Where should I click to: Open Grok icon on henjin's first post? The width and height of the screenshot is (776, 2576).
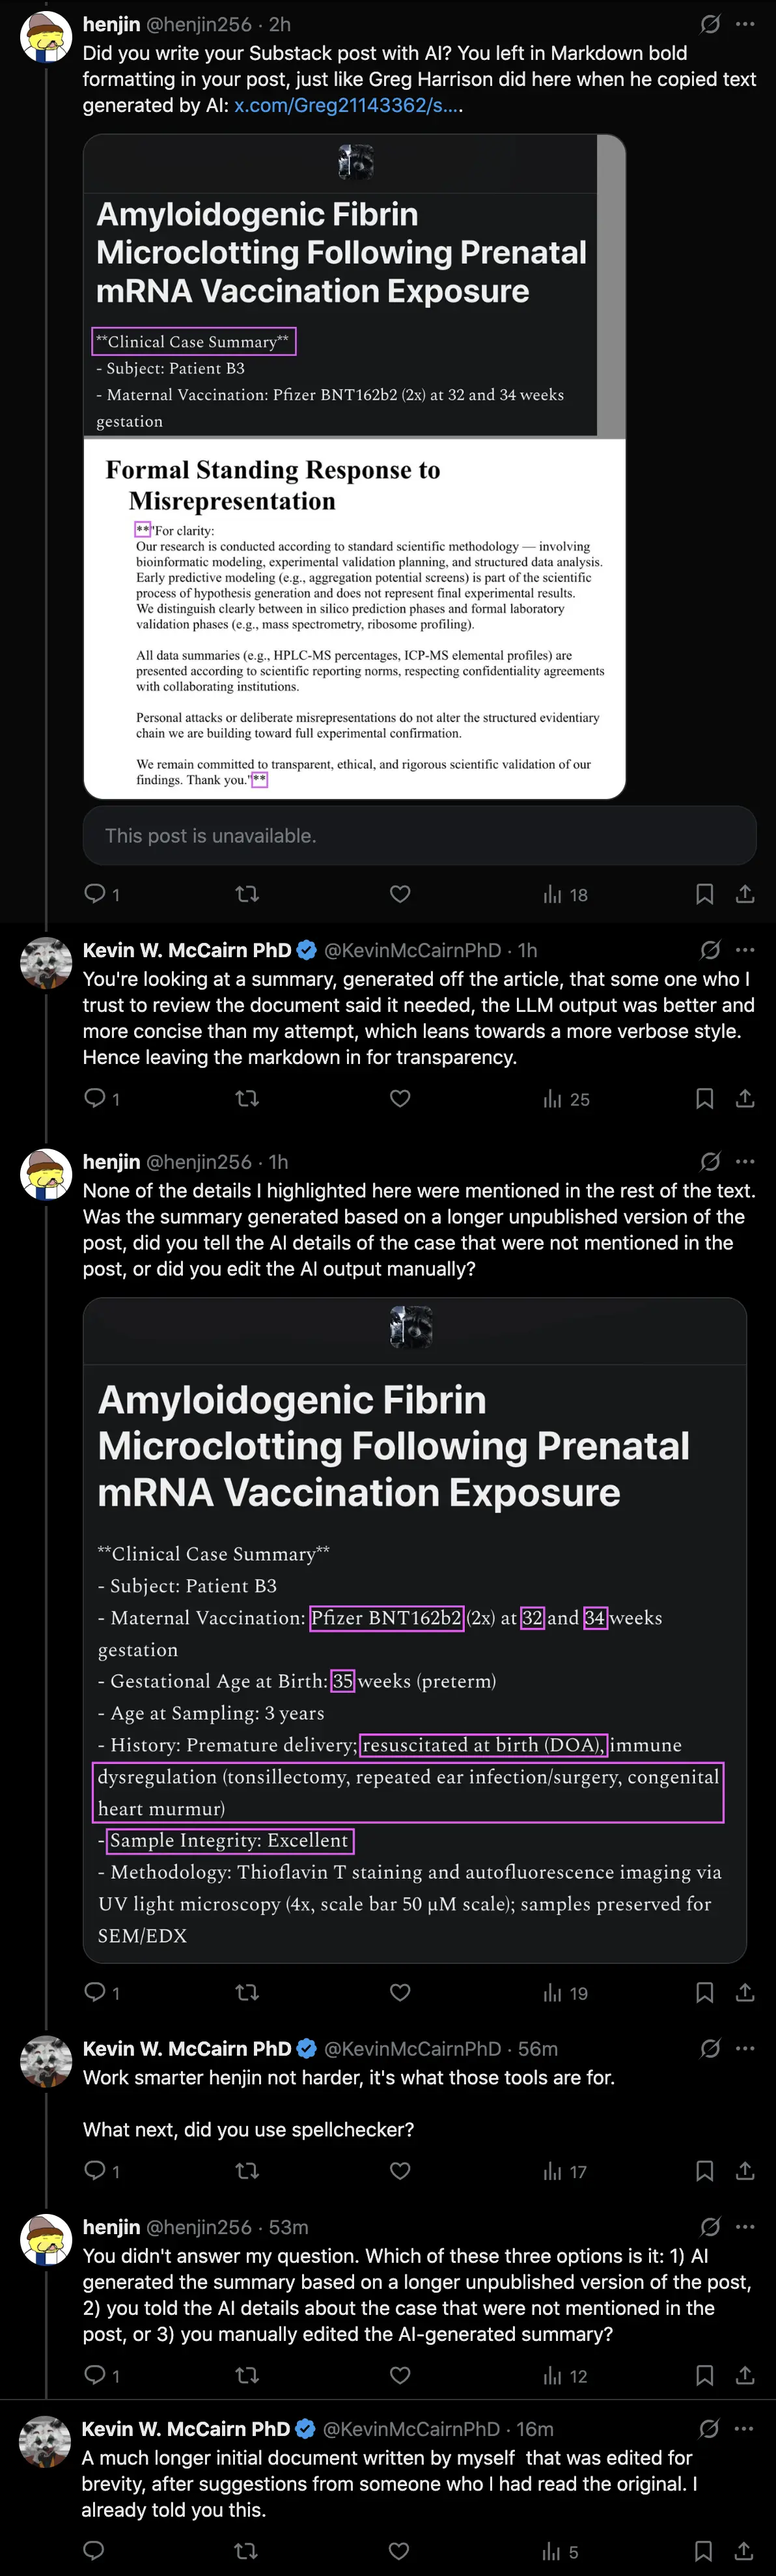coord(710,24)
